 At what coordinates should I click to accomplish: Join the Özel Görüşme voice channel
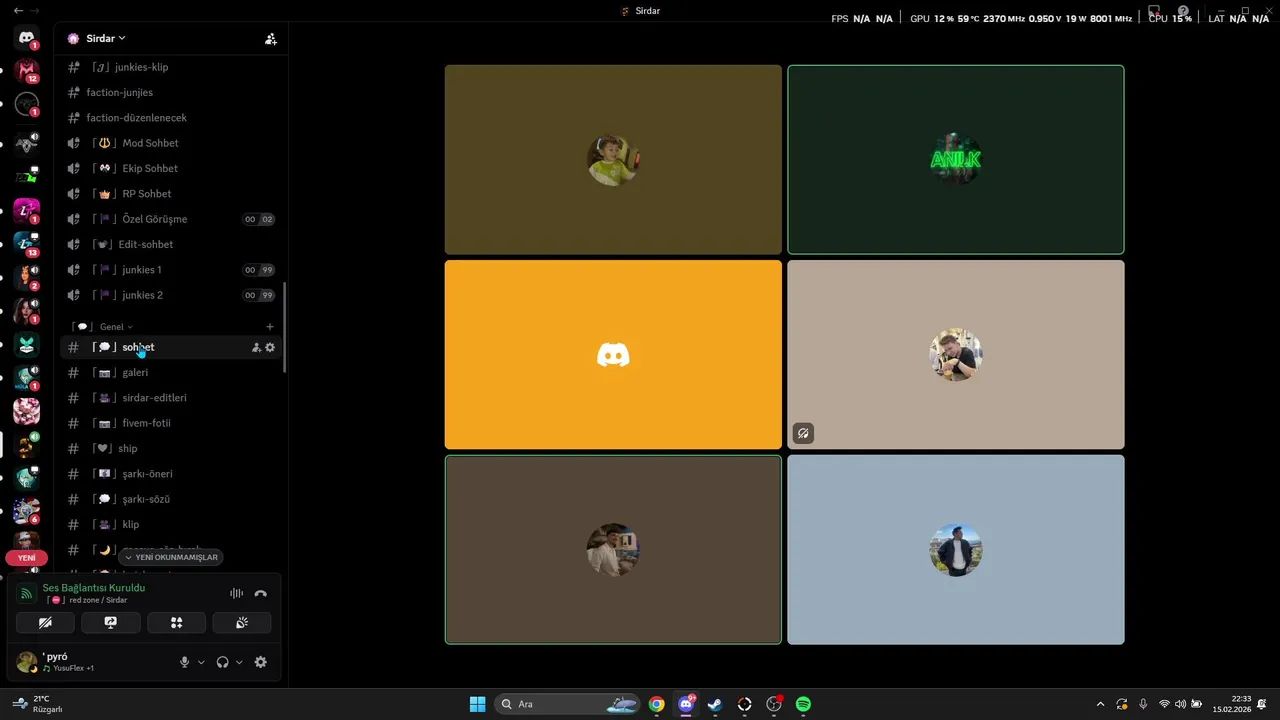(x=170, y=219)
